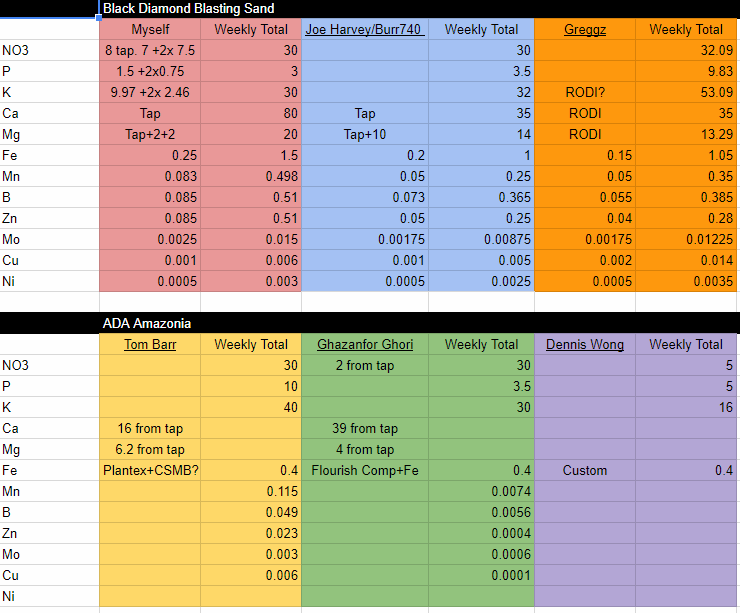This screenshot has width=740, height=613.
Task: Select the Flourish Comp+Fe cell
Action: 365,470
